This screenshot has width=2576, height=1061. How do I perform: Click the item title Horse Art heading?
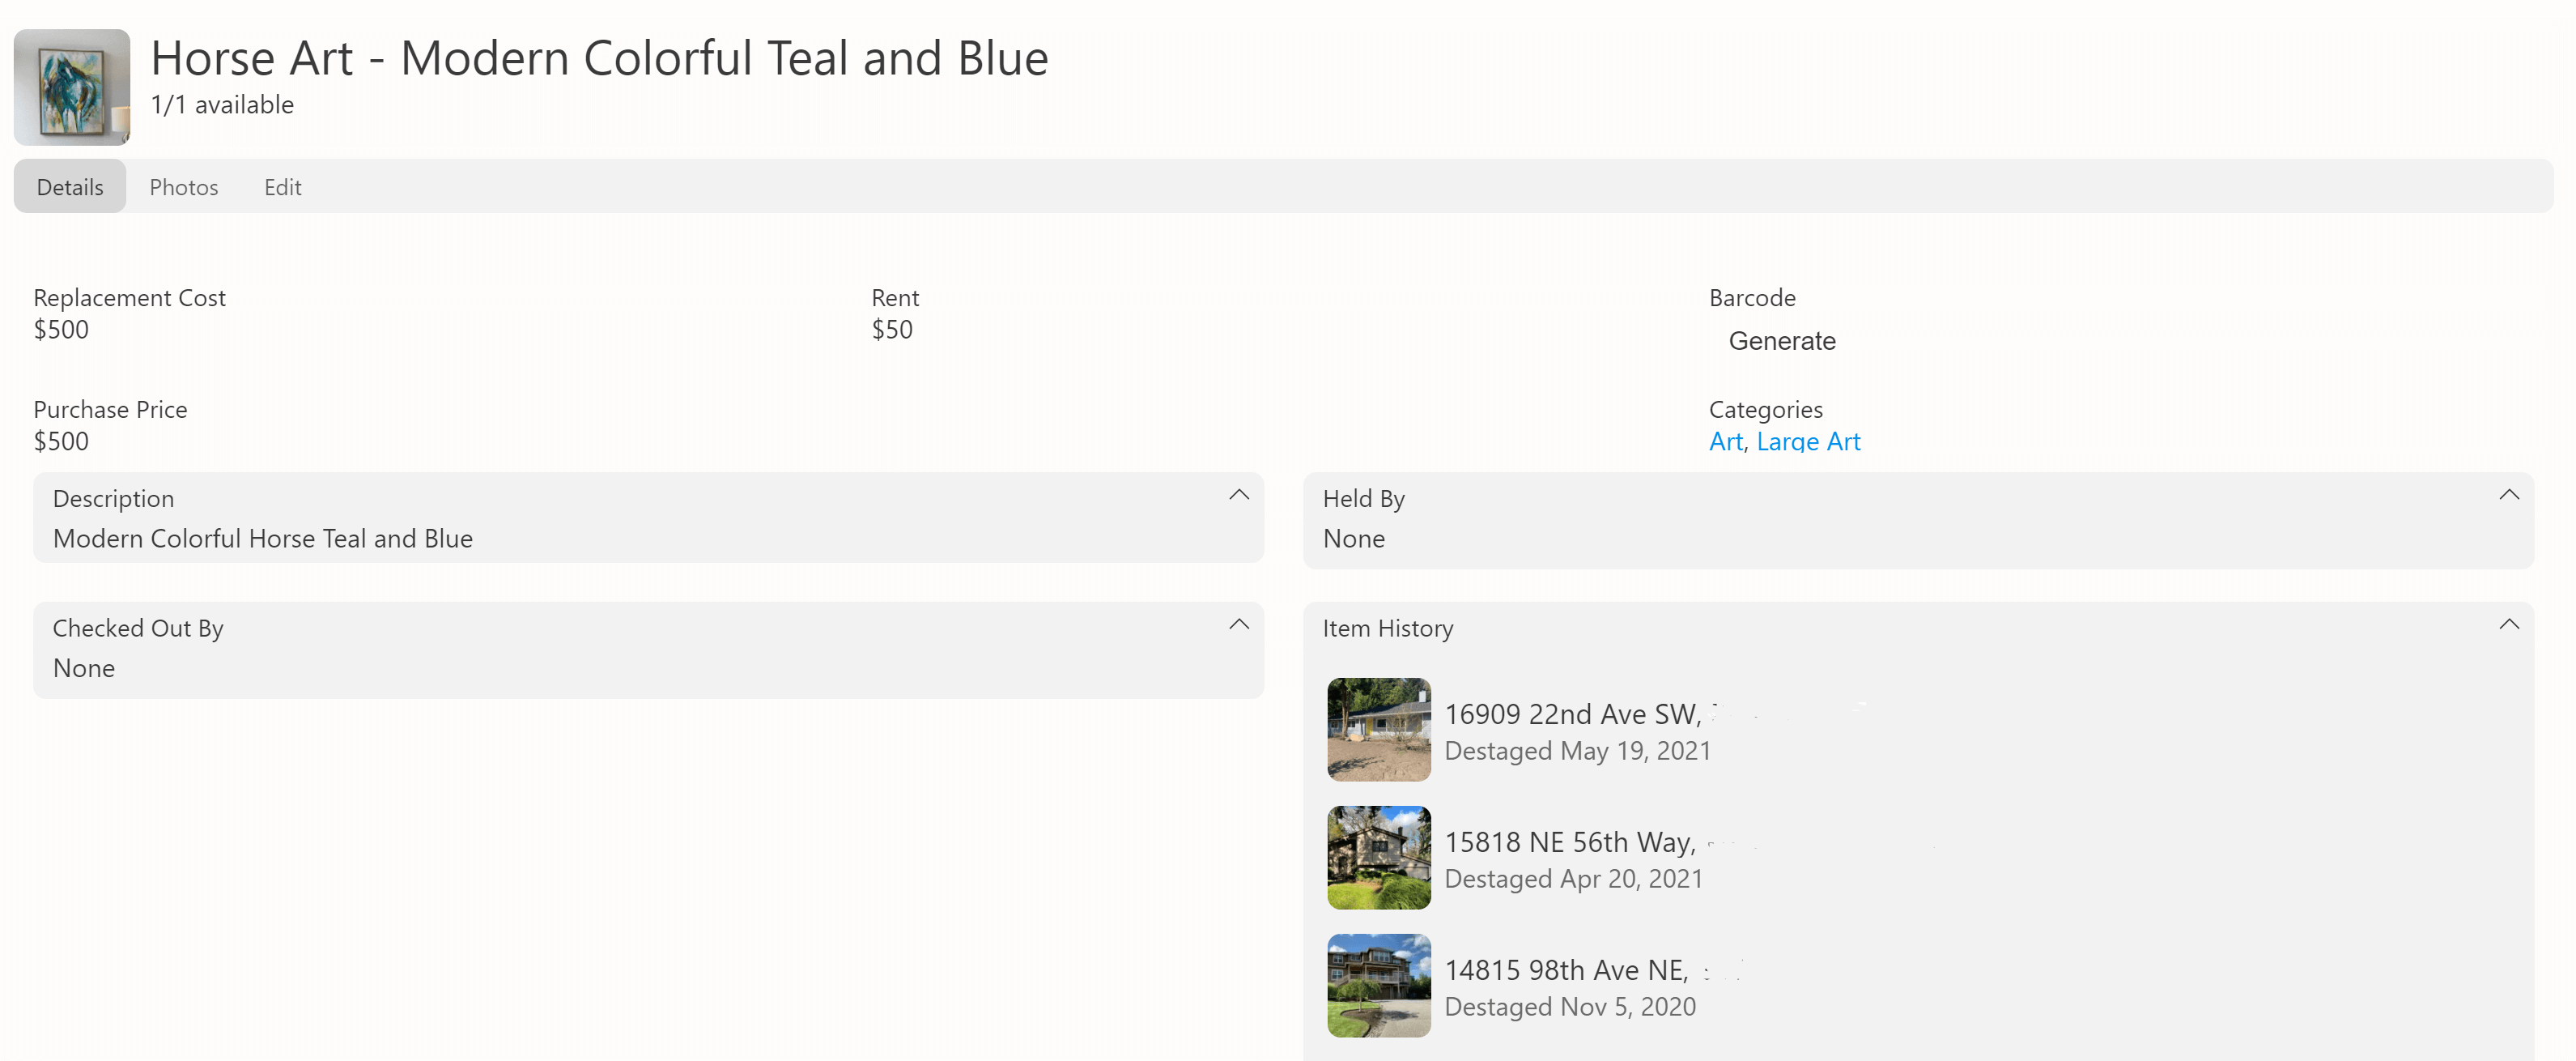click(x=599, y=58)
